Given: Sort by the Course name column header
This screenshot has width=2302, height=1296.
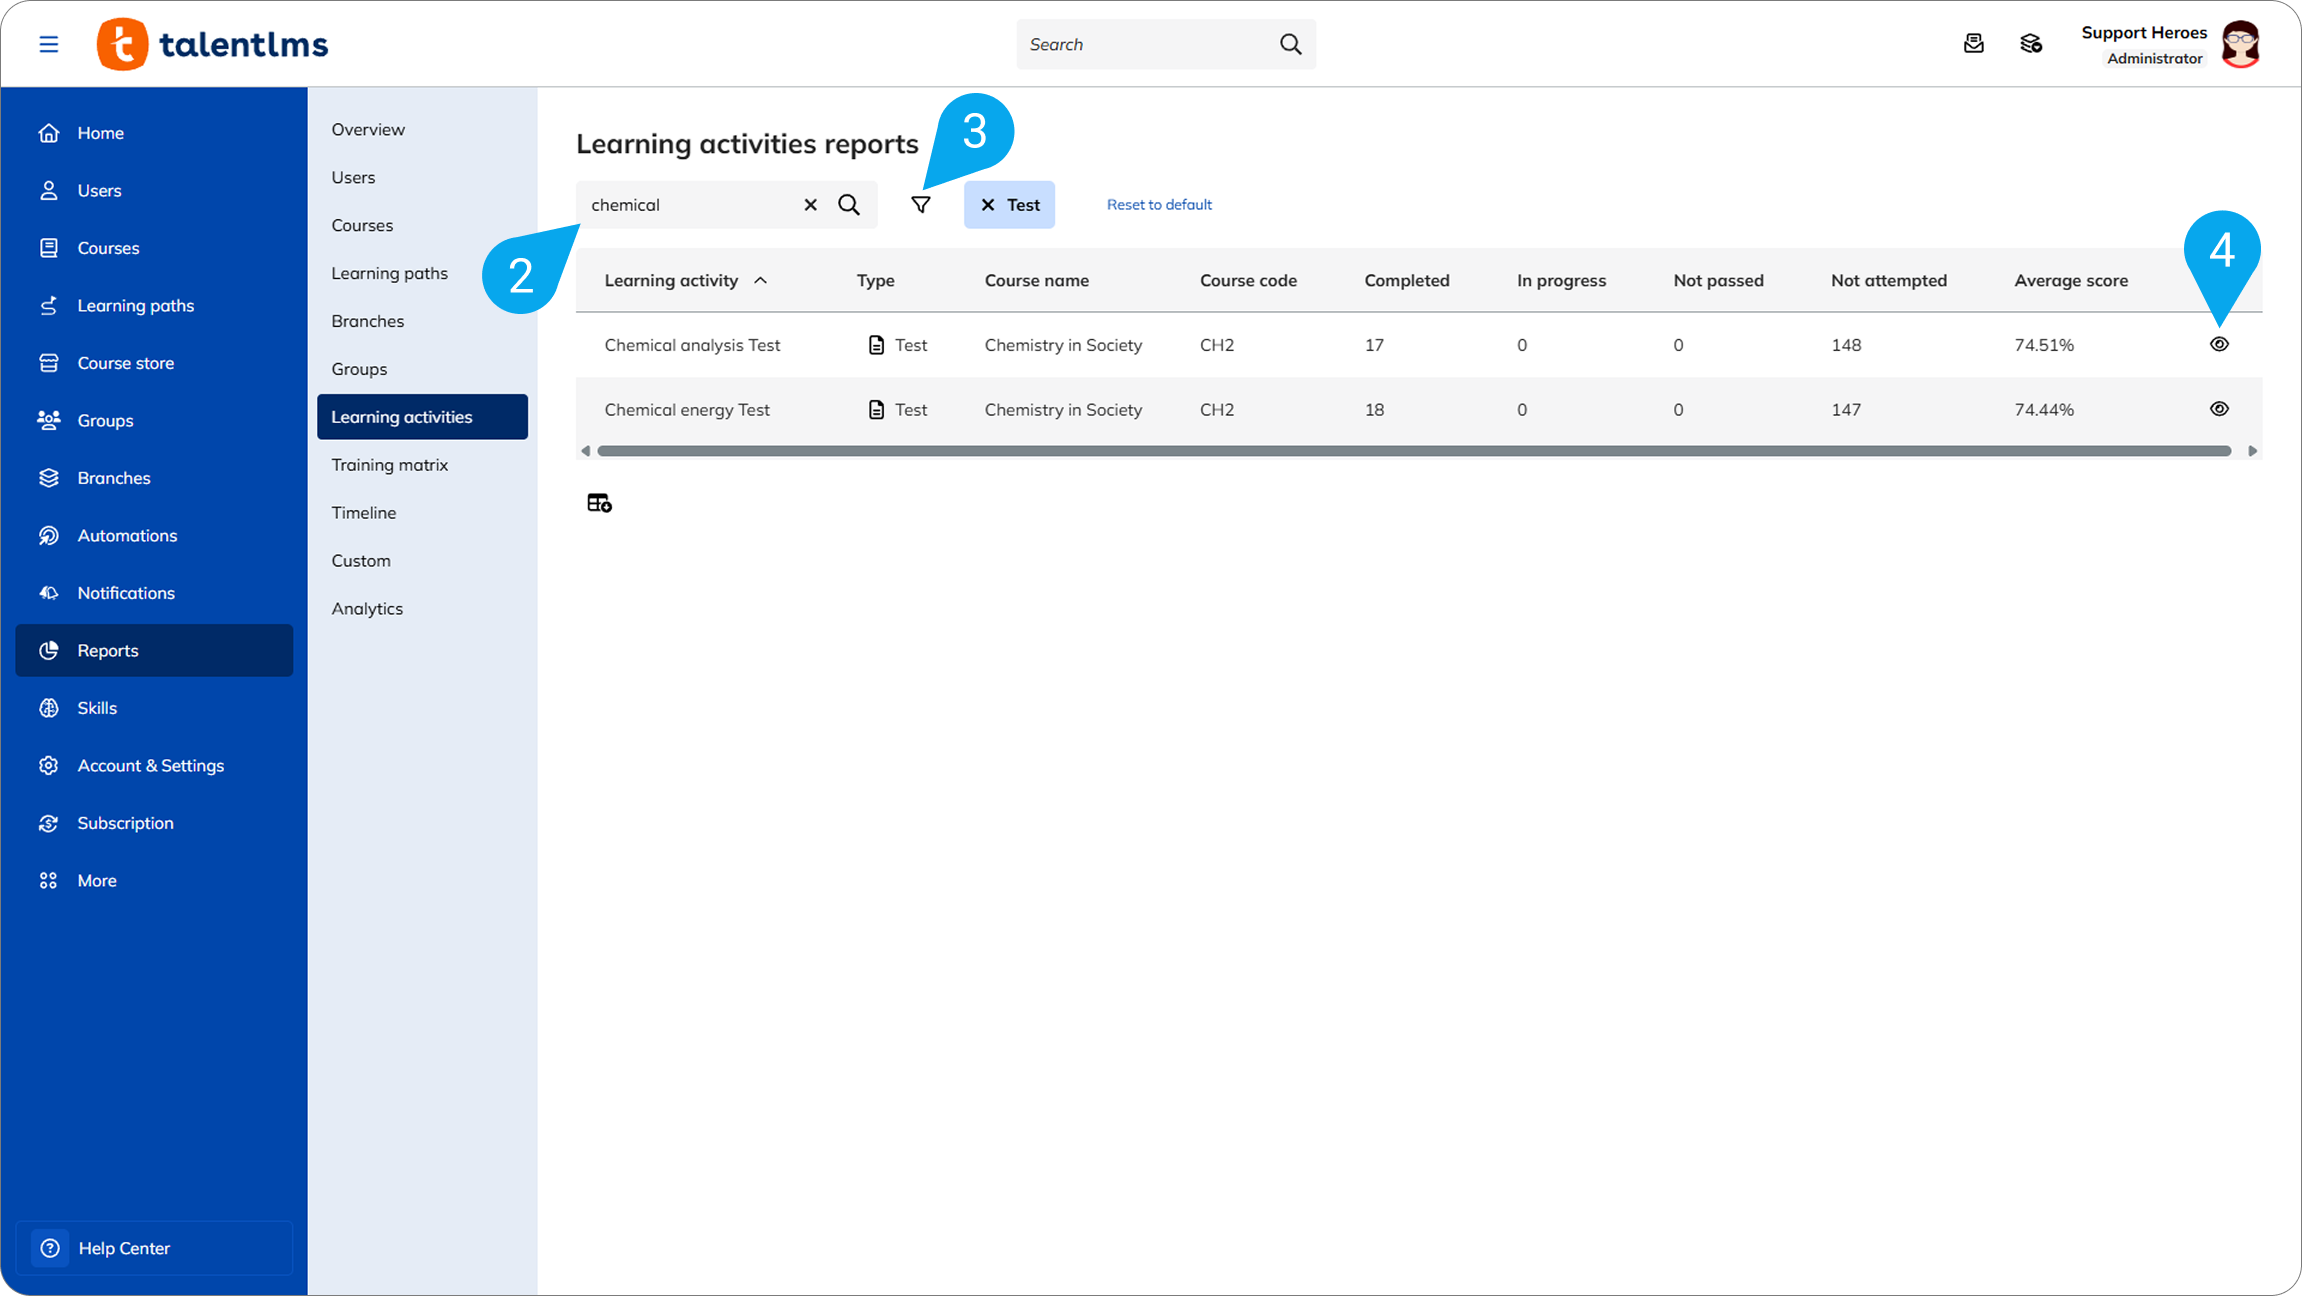Looking at the screenshot, I should pos(1036,281).
